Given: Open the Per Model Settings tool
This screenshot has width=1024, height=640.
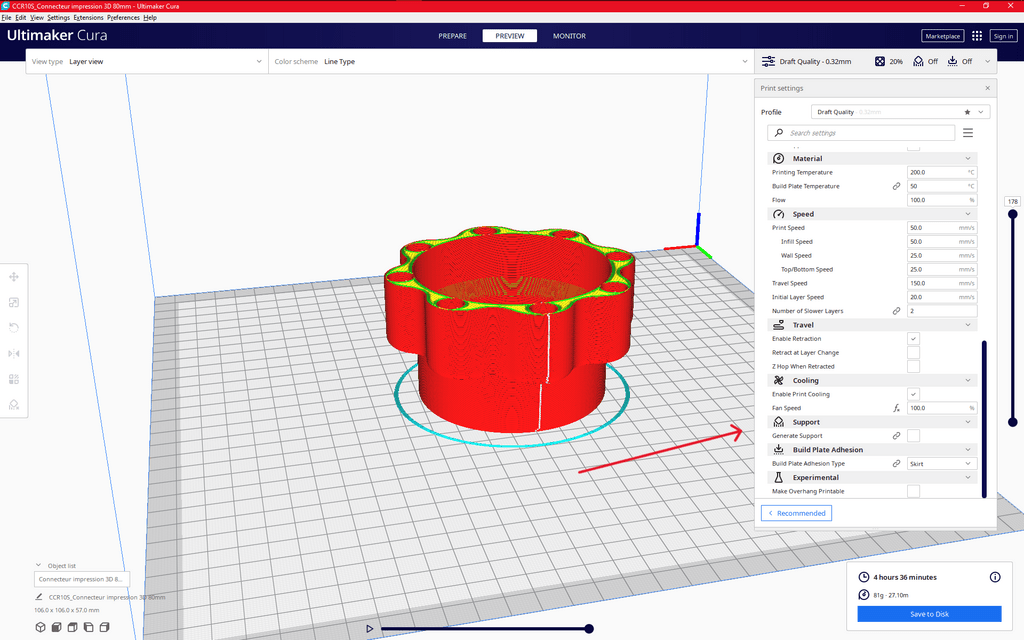Looking at the screenshot, I should [14, 379].
